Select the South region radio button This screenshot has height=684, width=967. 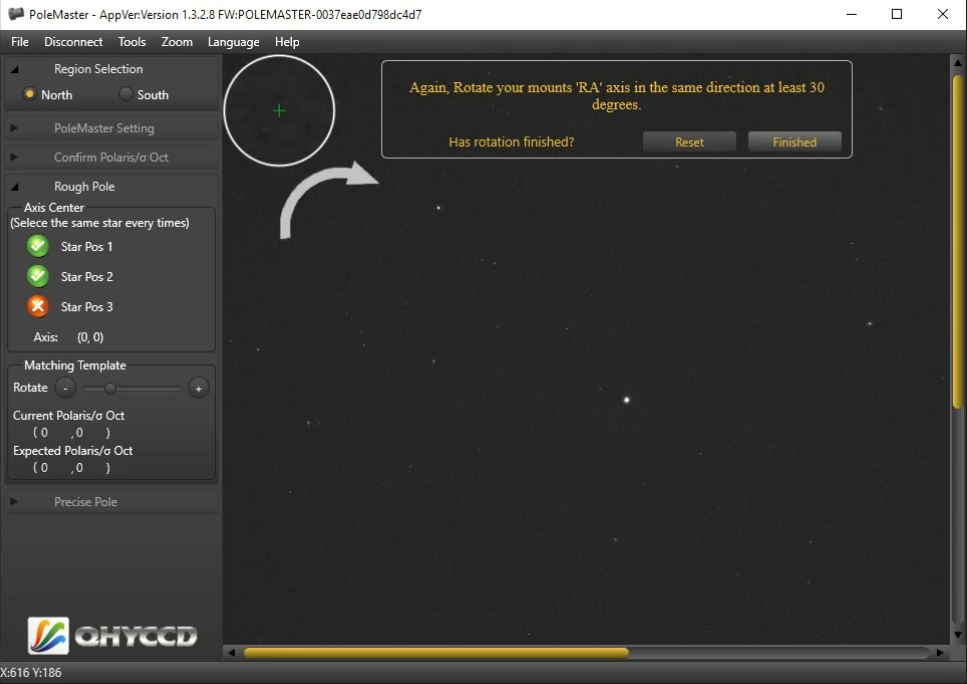coord(126,94)
